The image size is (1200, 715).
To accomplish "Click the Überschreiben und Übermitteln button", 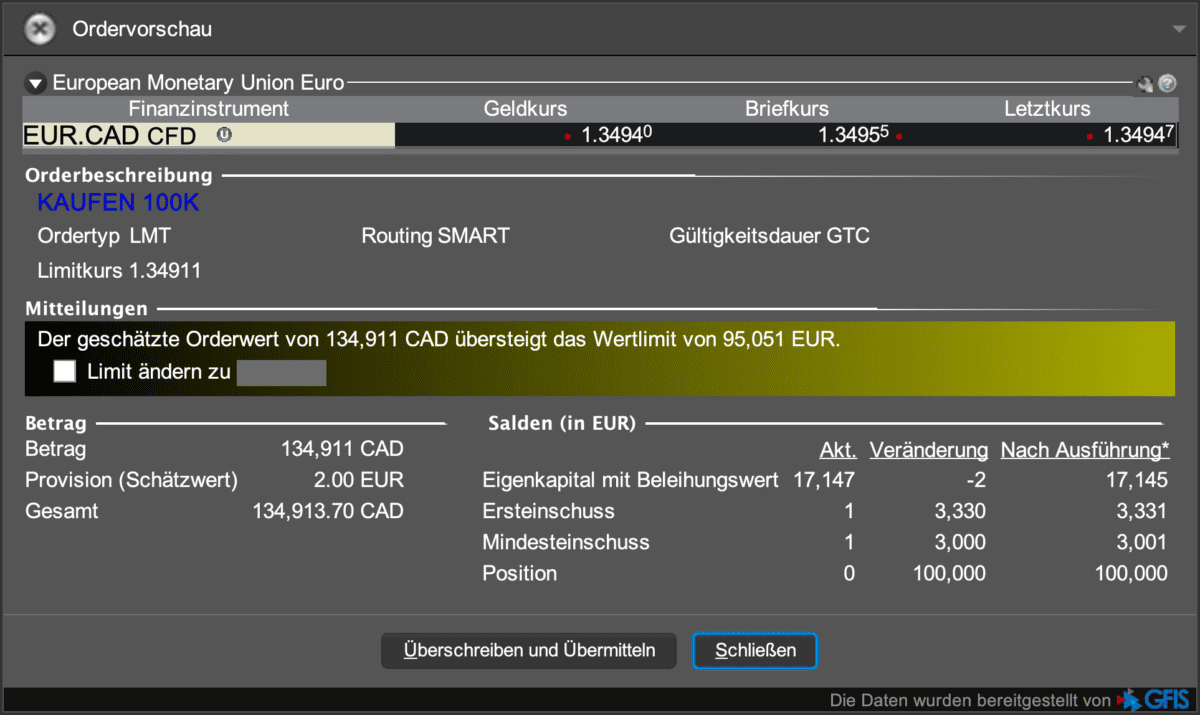I will pos(529,650).
